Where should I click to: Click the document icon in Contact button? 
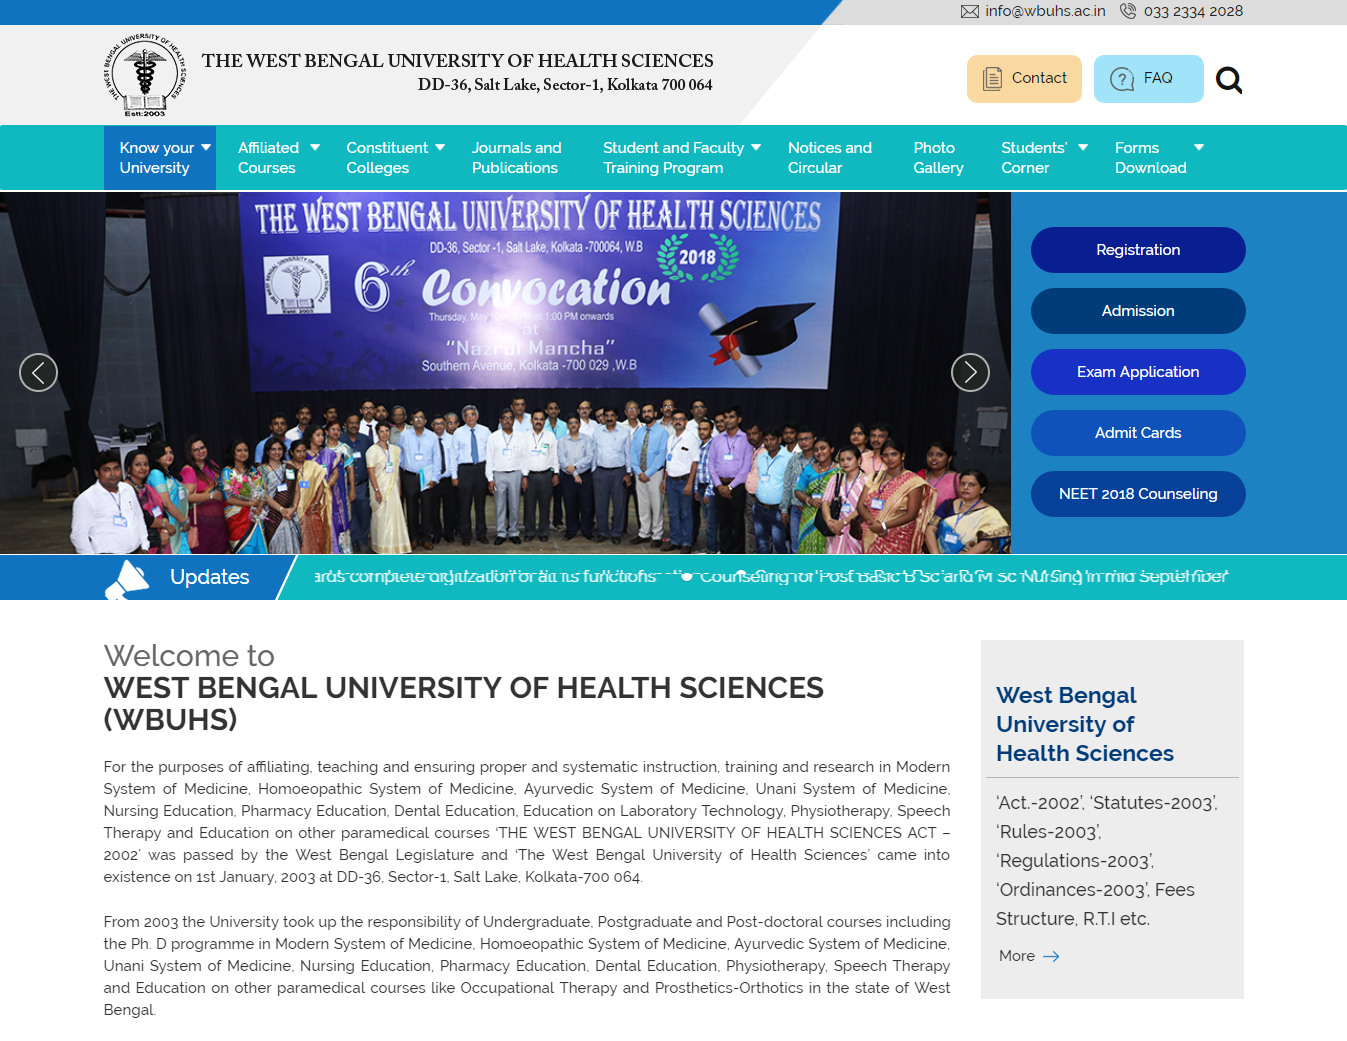point(992,79)
